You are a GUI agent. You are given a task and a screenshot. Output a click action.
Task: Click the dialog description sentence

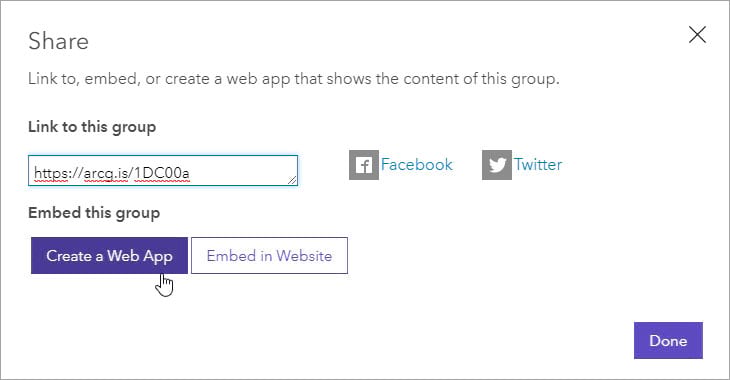294,79
